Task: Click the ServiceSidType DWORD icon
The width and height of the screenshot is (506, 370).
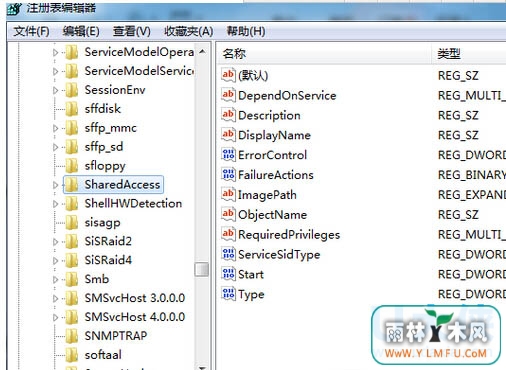Action: pyautogui.click(x=228, y=254)
